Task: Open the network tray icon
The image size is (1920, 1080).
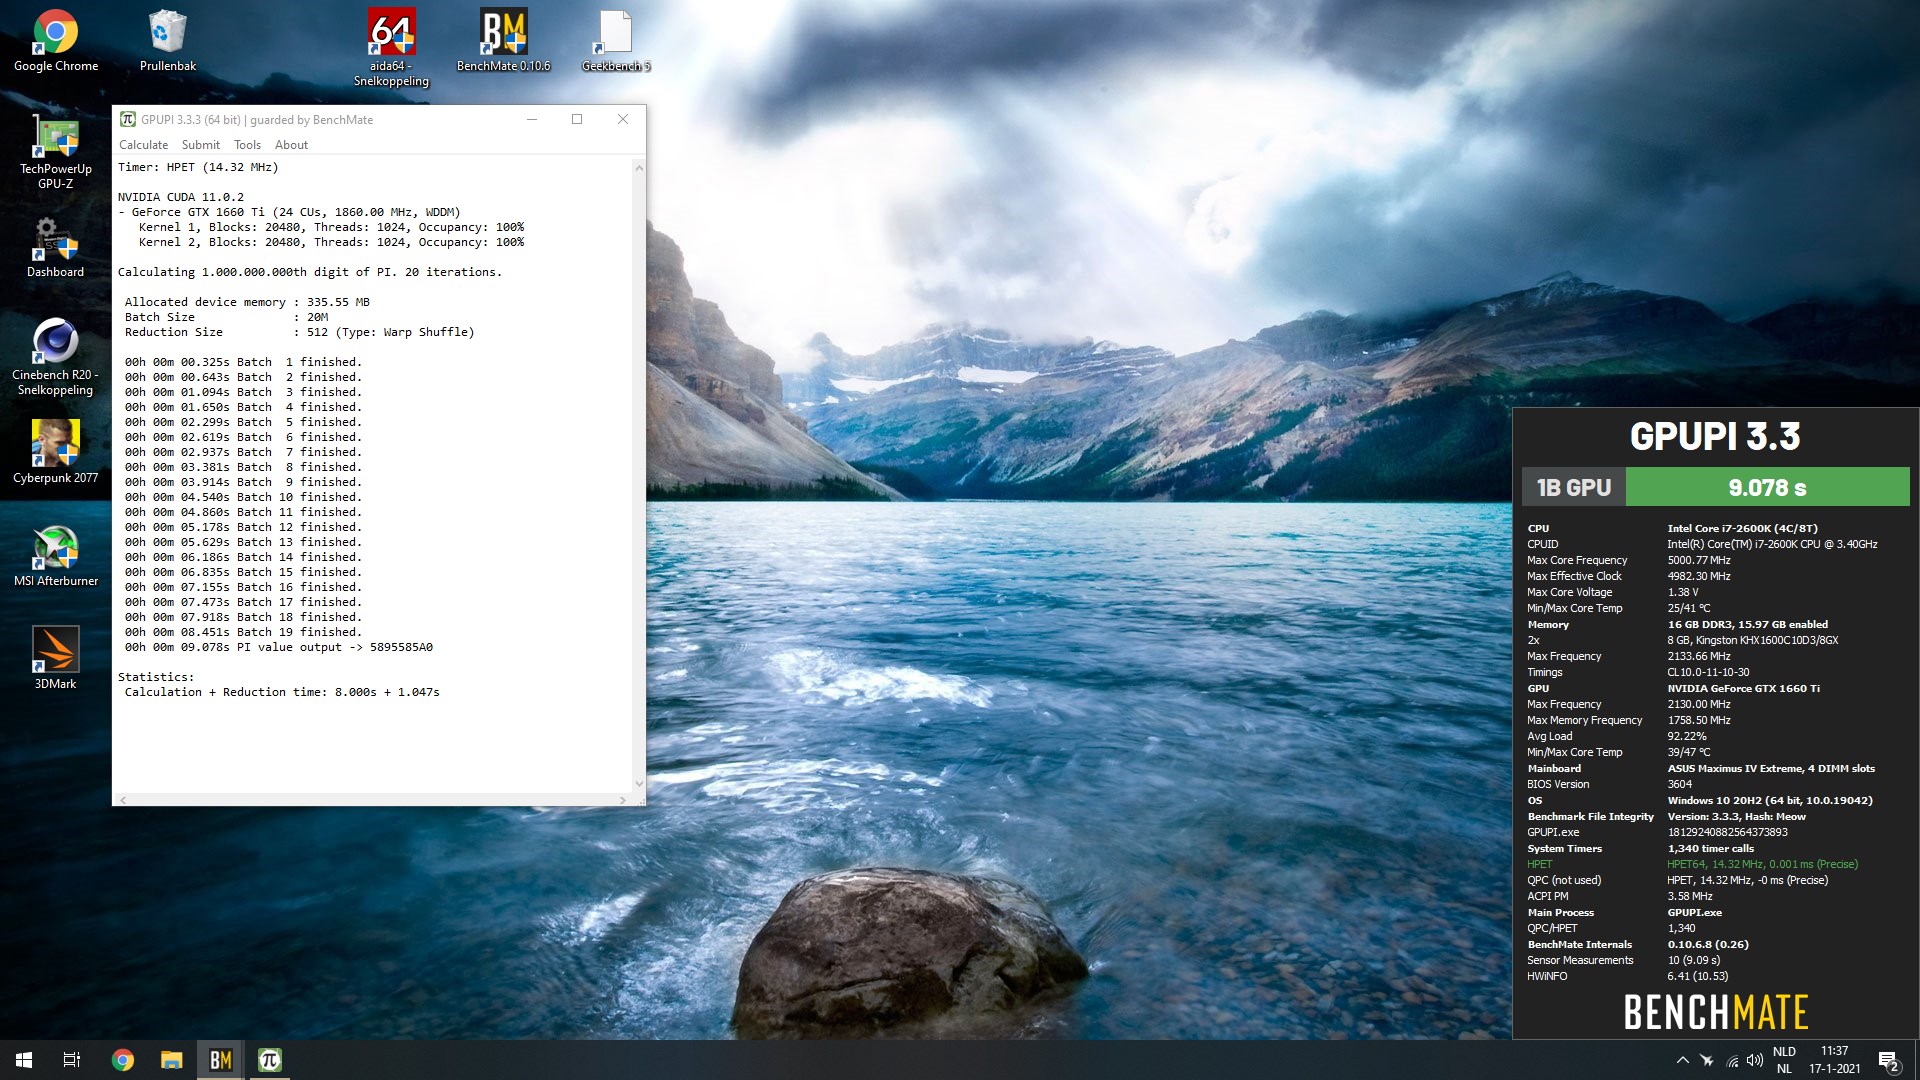Action: (1732, 1060)
